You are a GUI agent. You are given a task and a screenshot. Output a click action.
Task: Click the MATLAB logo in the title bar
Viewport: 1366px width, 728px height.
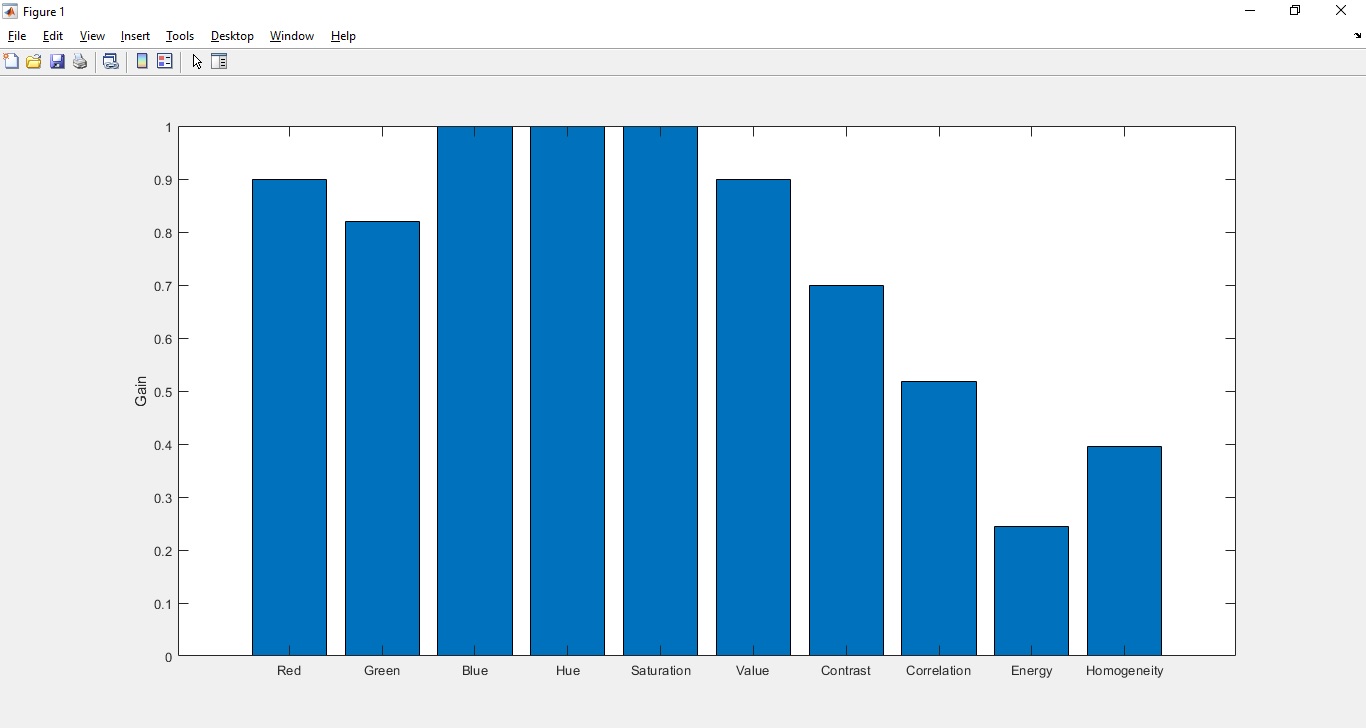[10, 12]
